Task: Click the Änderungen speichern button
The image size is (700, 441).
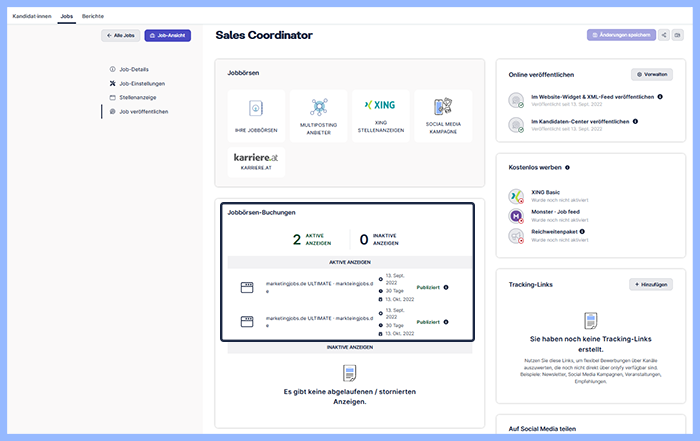Action: point(621,35)
